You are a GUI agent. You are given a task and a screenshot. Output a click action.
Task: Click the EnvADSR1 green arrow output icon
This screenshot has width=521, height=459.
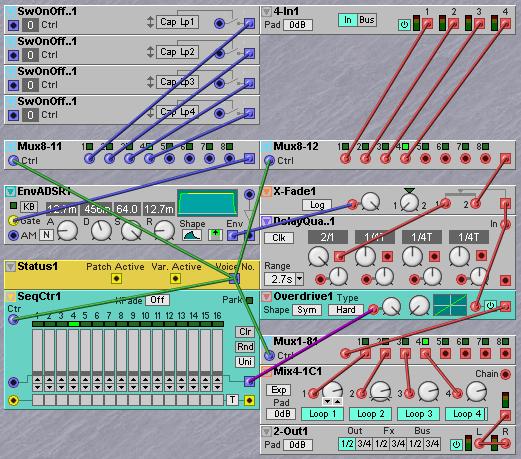[x=215, y=235]
